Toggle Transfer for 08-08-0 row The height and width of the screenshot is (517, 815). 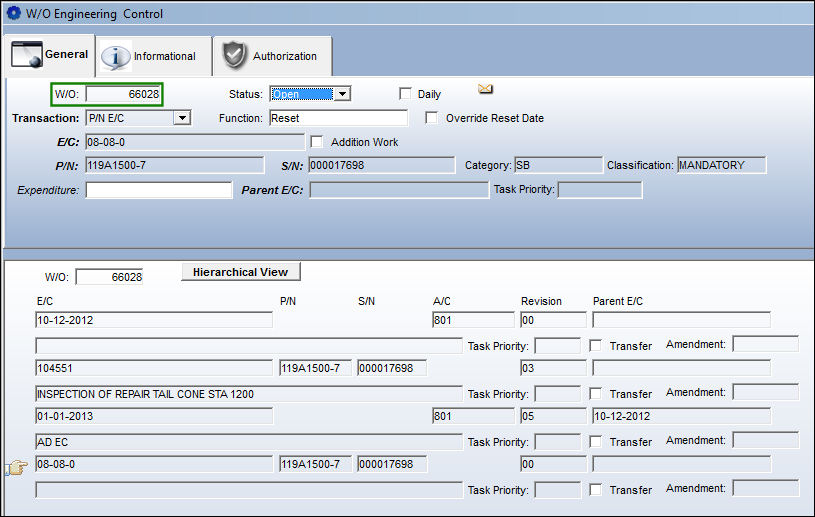coord(595,489)
